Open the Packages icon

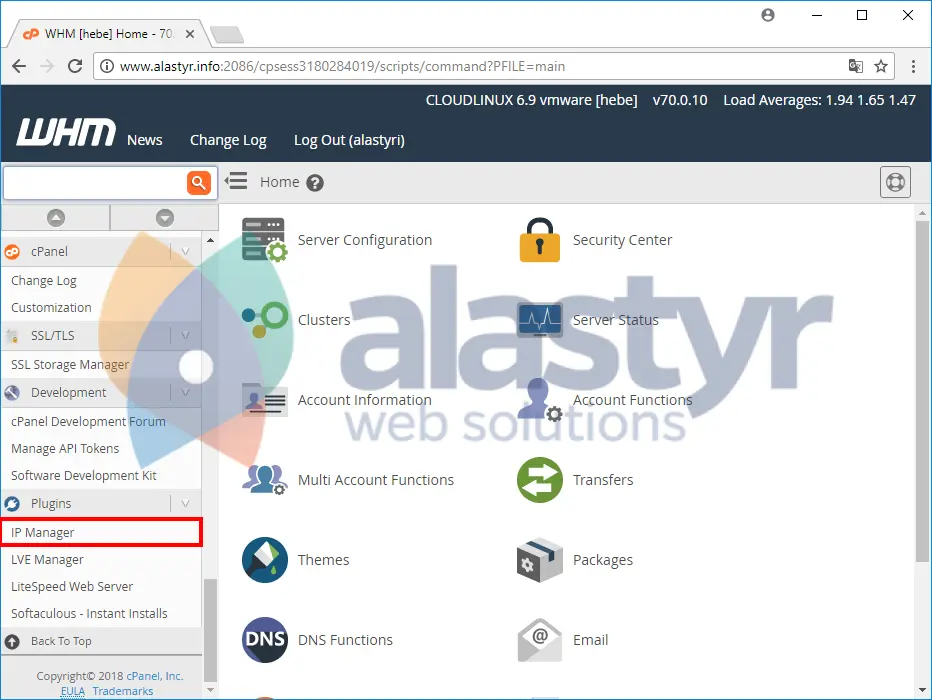click(539, 560)
